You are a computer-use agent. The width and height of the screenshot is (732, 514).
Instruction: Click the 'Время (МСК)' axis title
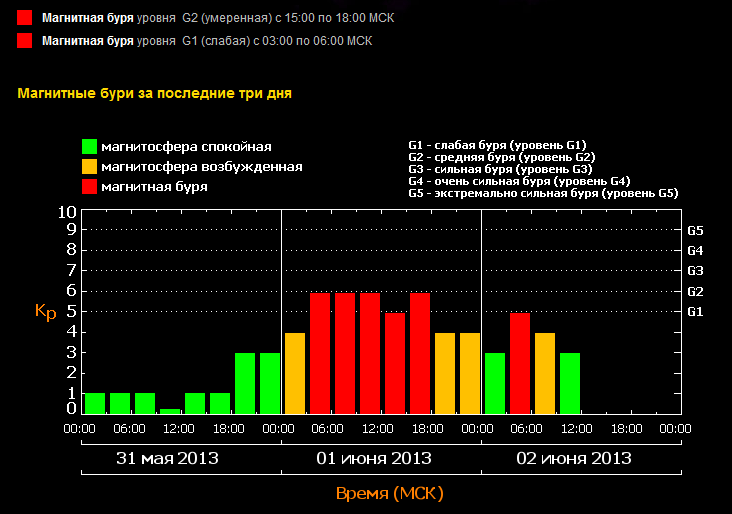point(389,494)
